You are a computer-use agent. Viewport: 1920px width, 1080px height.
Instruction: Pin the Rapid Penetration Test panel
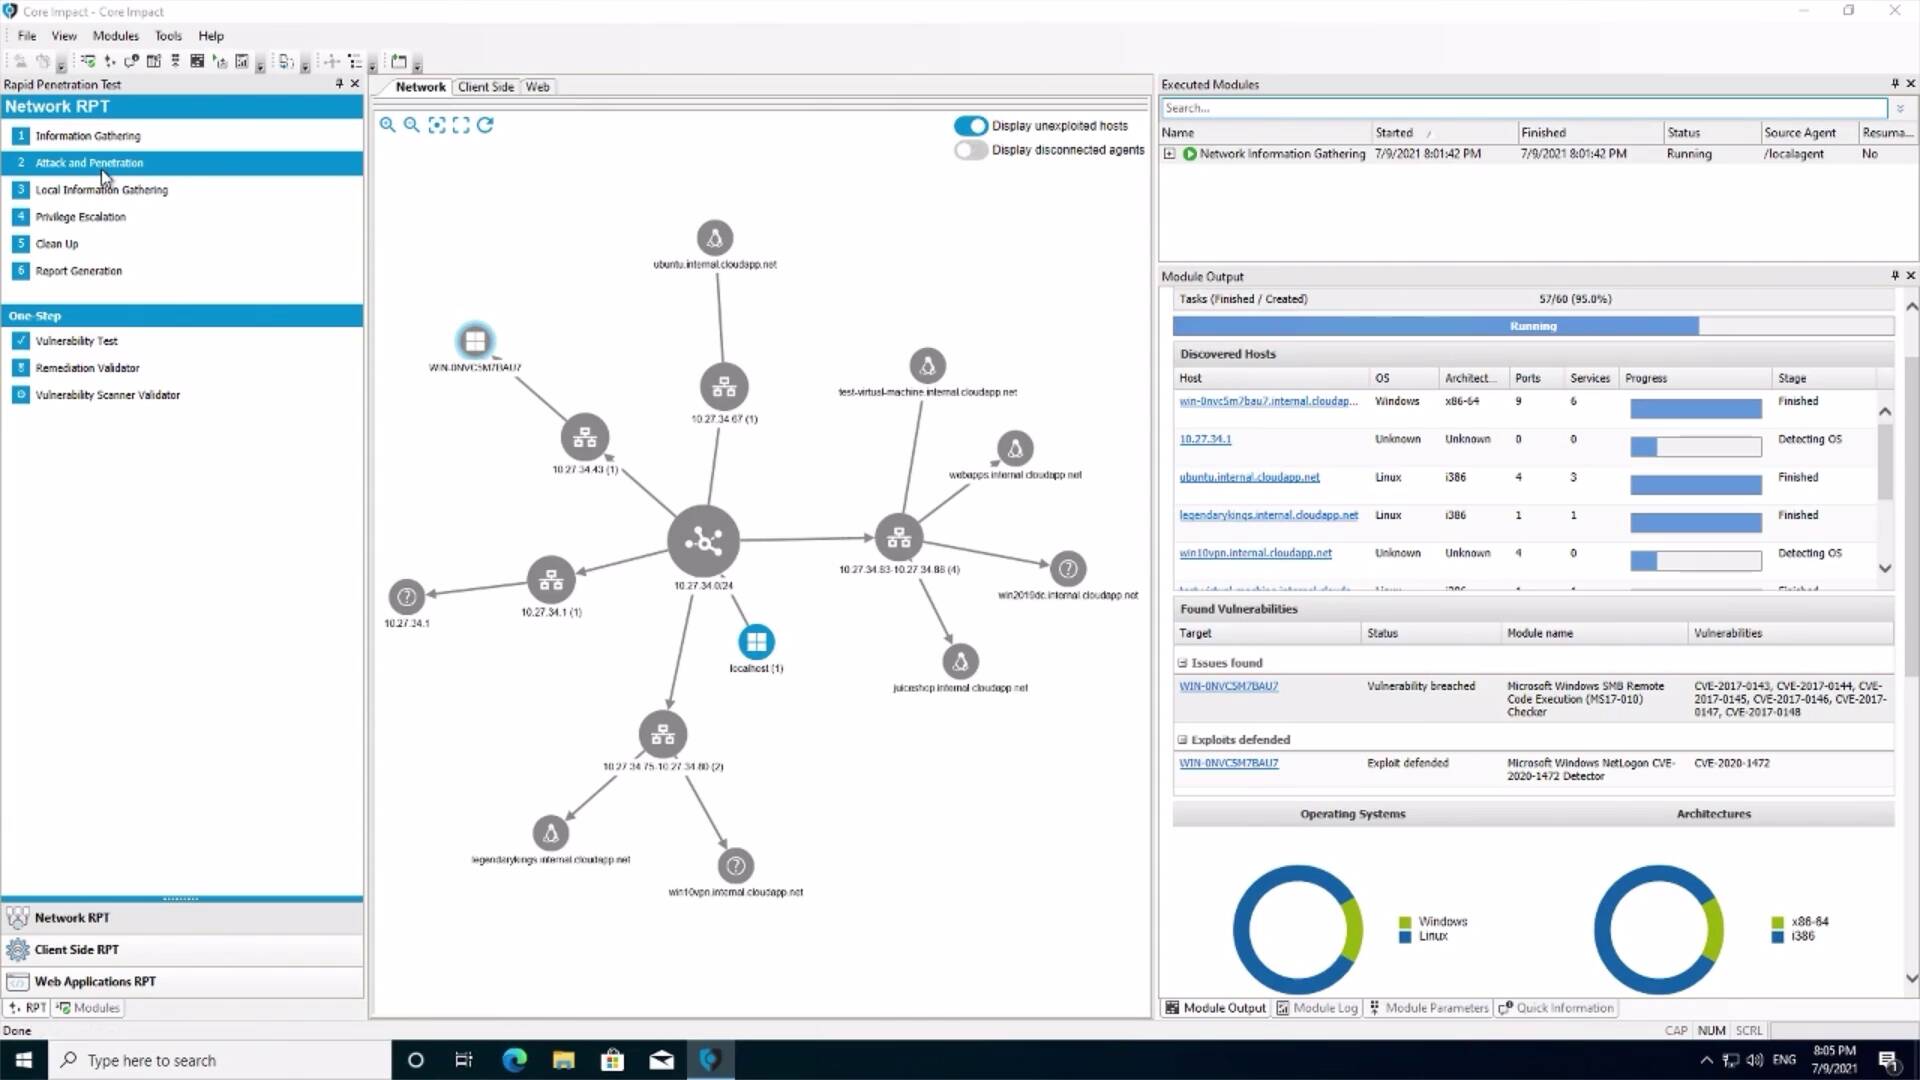tap(339, 84)
